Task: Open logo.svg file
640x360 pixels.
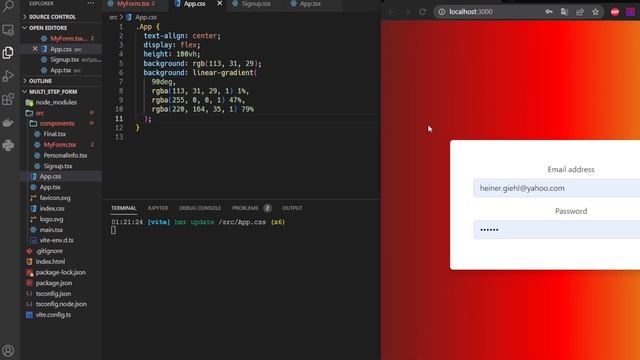Action: click(x=51, y=219)
